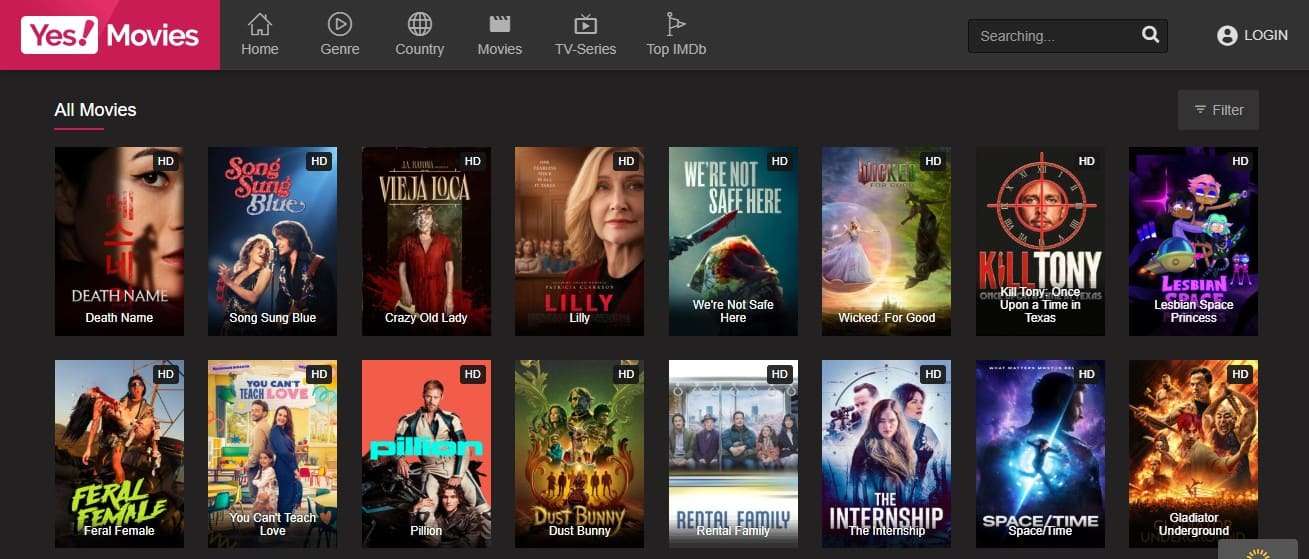Click the 'Feral Female' title text

[x=119, y=531]
